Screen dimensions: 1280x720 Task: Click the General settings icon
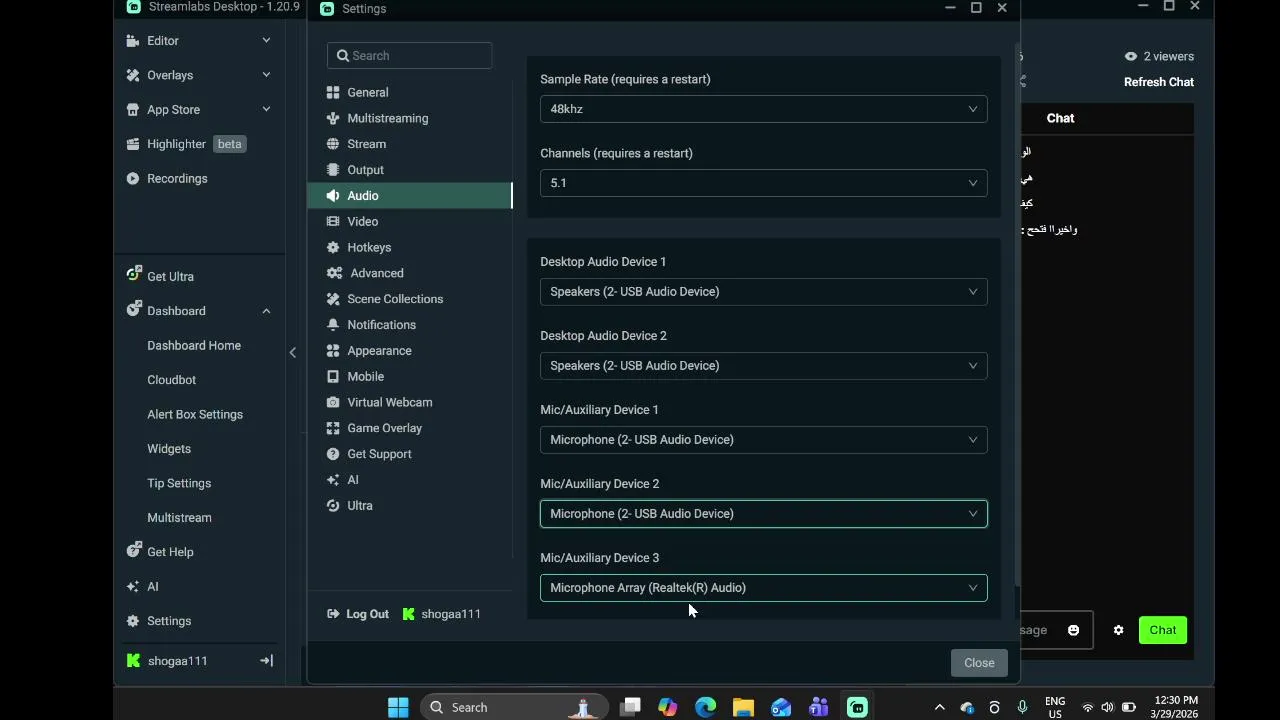point(333,92)
